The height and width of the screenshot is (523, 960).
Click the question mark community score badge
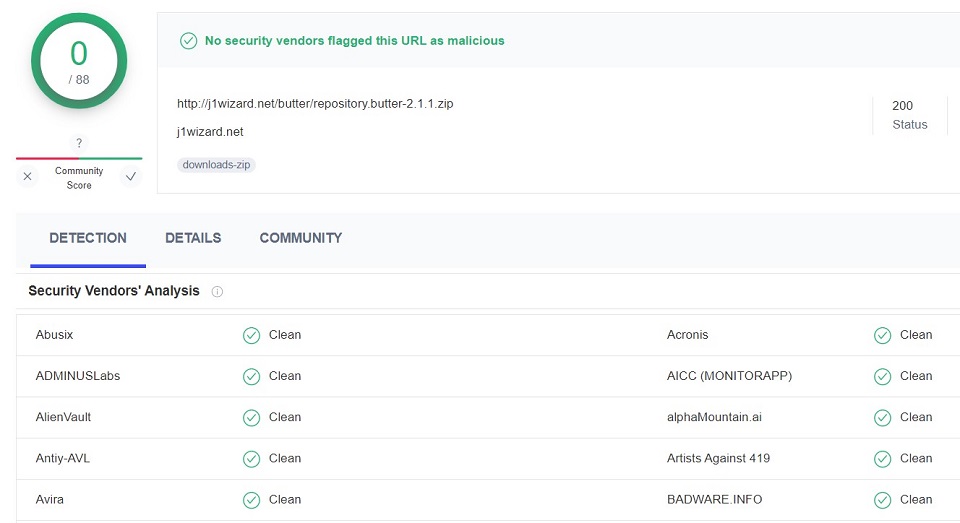(x=79, y=143)
